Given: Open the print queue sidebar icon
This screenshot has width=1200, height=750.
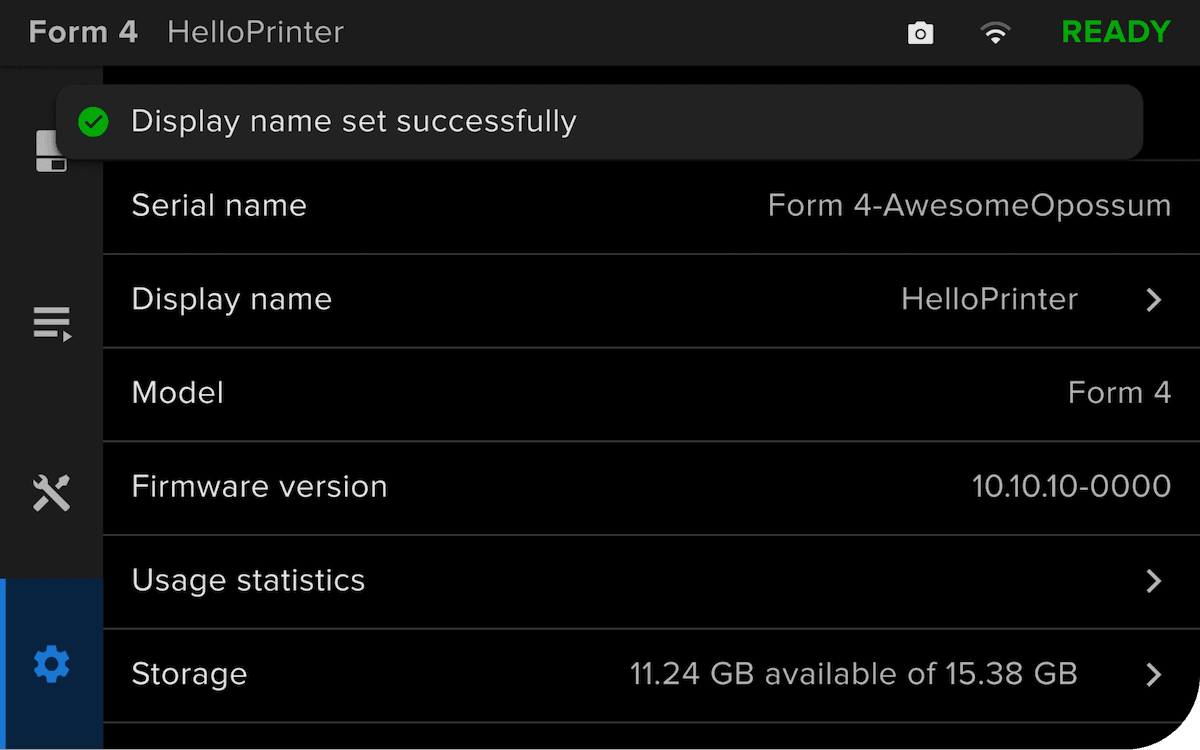Looking at the screenshot, I should coord(52,324).
